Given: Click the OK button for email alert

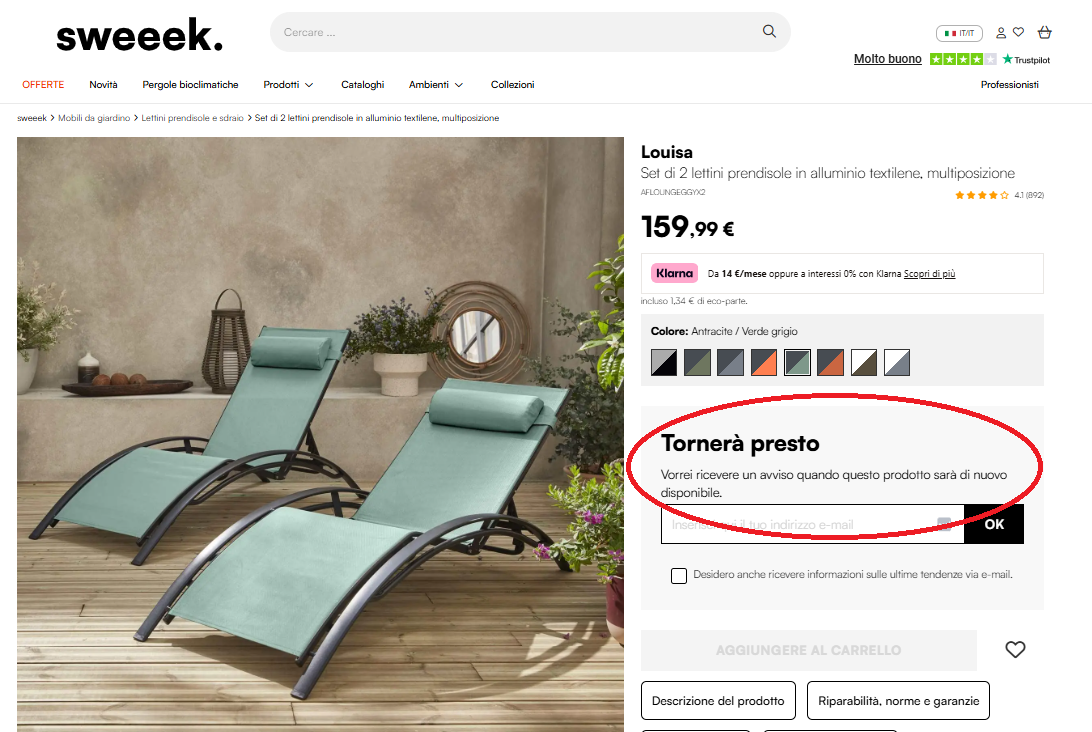Looking at the screenshot, I should [994, 524].
